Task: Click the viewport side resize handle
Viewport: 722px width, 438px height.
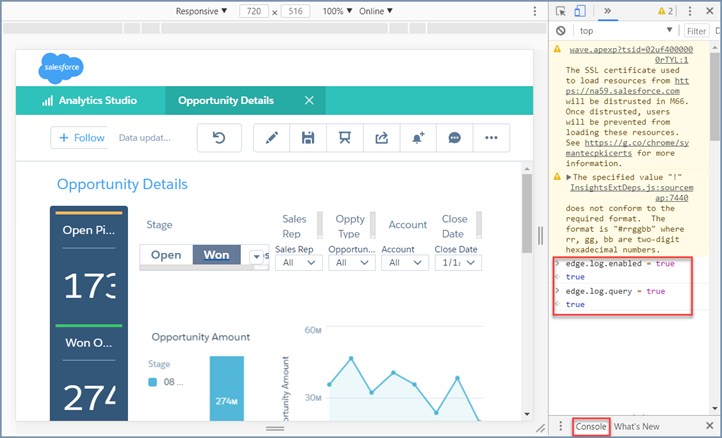Action: tap(540, 235)
